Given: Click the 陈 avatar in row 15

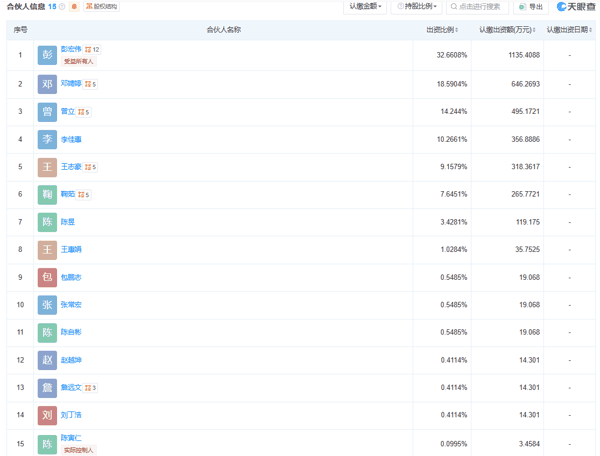Looking at the screenshot, I should tap(47, 444).
